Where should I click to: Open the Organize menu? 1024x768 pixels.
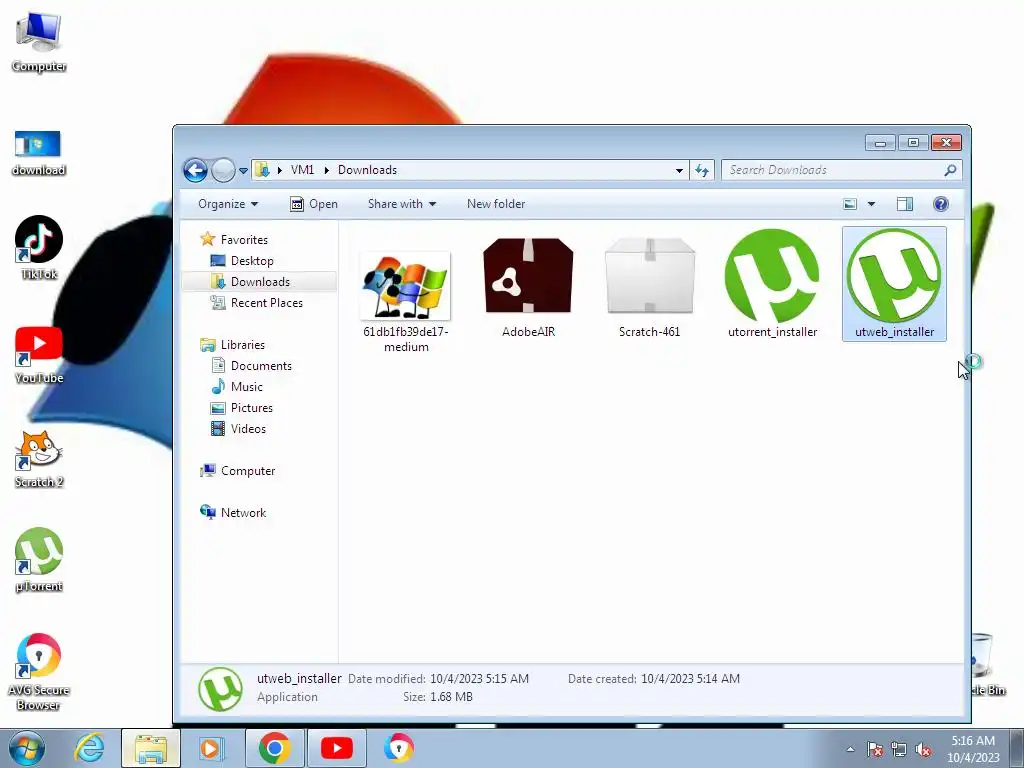coord(228,204)
